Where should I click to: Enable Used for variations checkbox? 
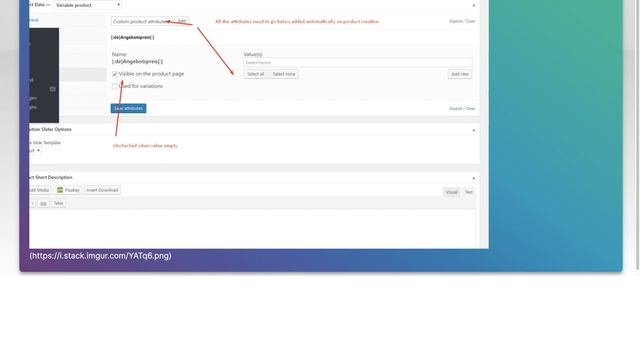115,86
